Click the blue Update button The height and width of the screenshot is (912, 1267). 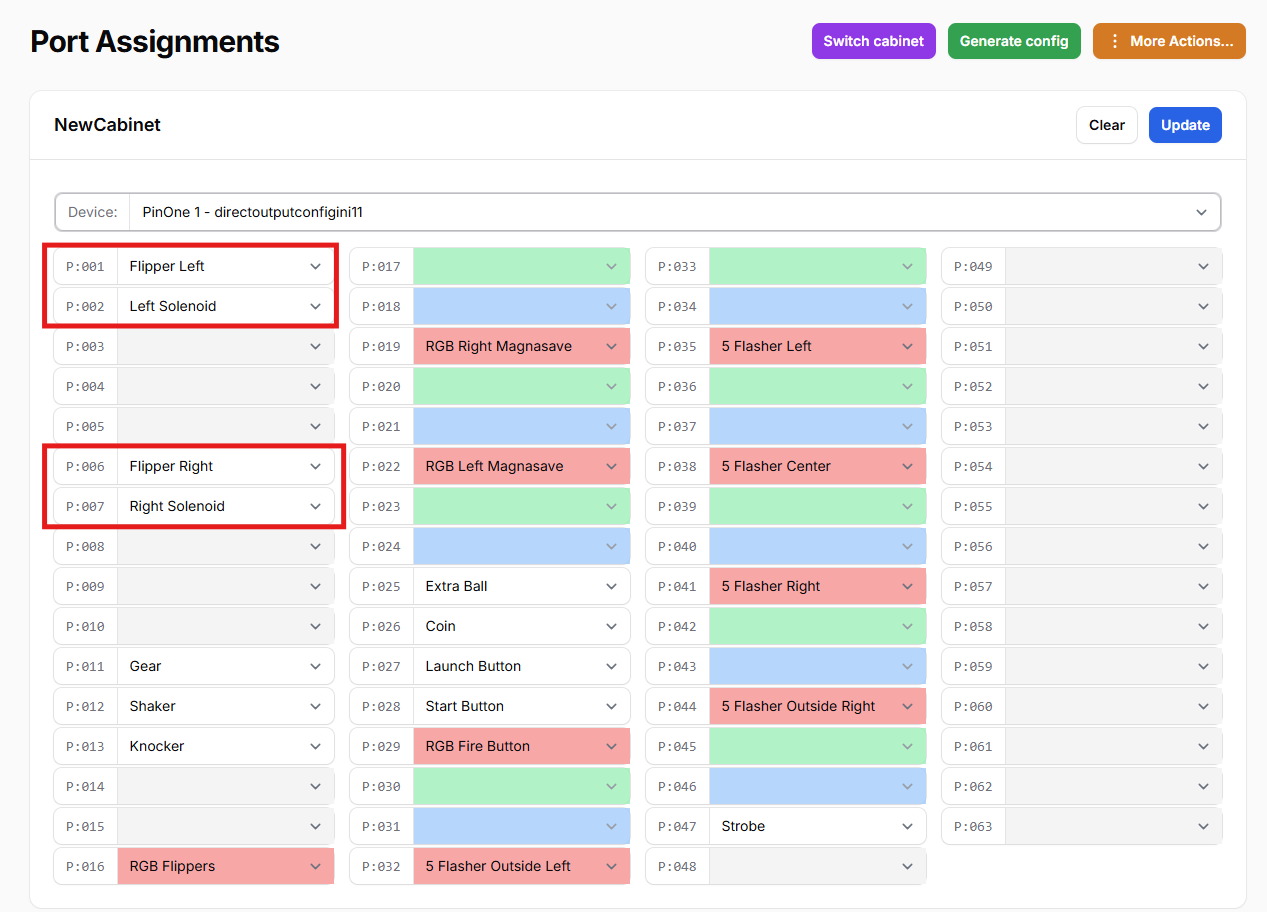point(1185,125)
